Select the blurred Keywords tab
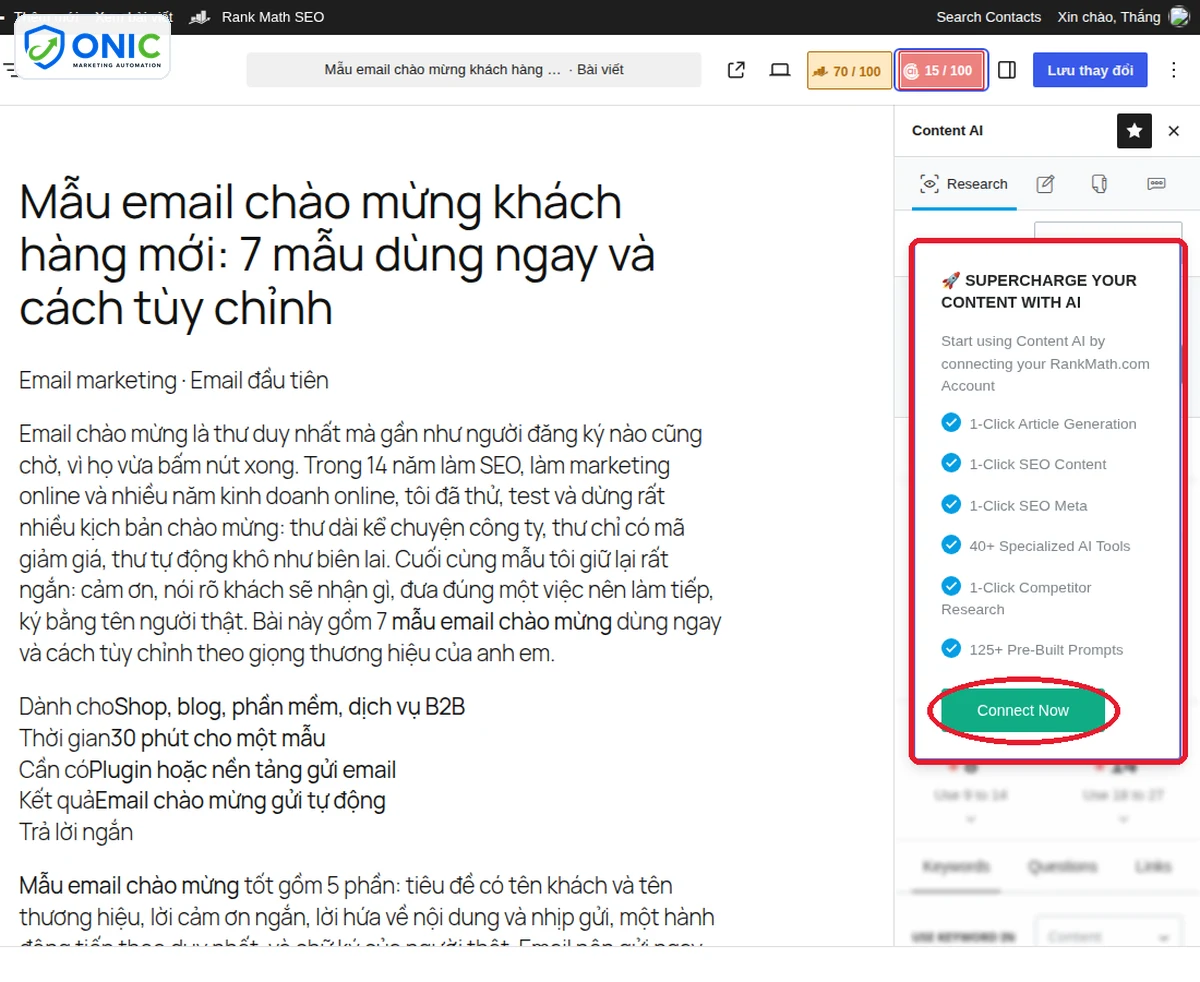This screenshot has width=1200, height=982. click(956, 867)
